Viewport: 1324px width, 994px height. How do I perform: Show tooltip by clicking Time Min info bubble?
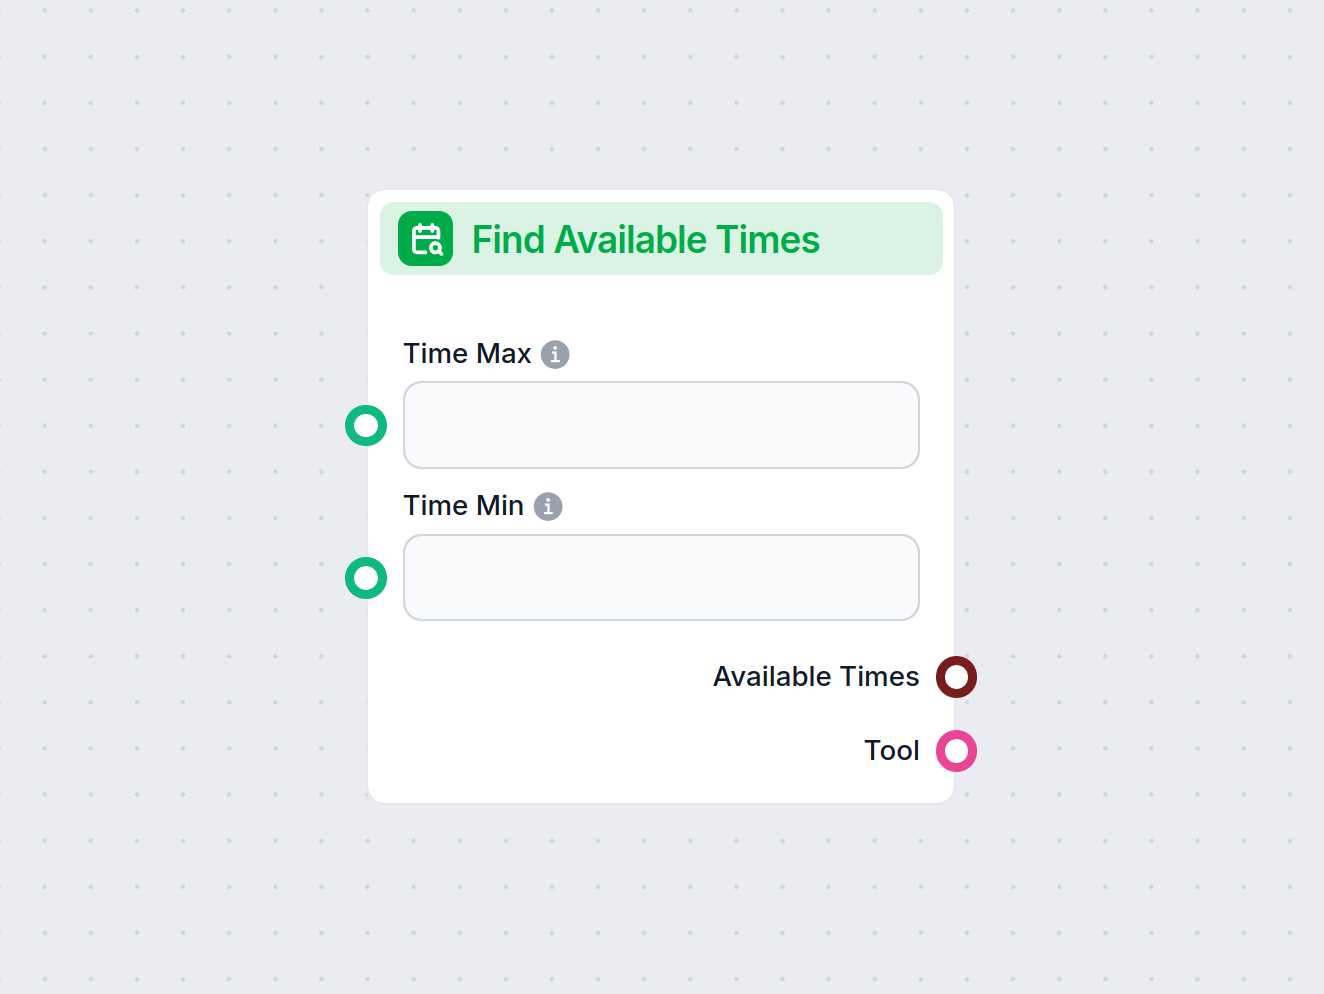click(547, 506)
